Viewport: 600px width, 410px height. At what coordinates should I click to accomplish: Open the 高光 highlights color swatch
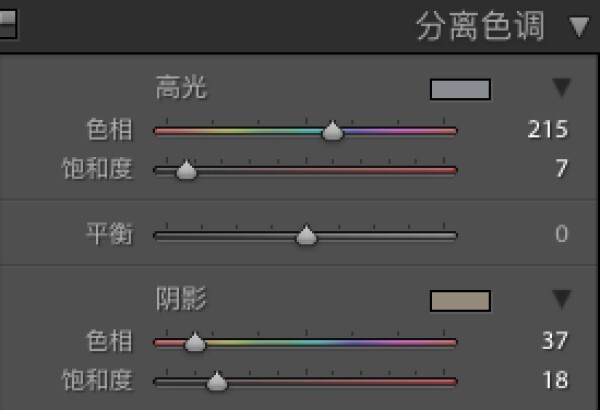pos(460,89)
